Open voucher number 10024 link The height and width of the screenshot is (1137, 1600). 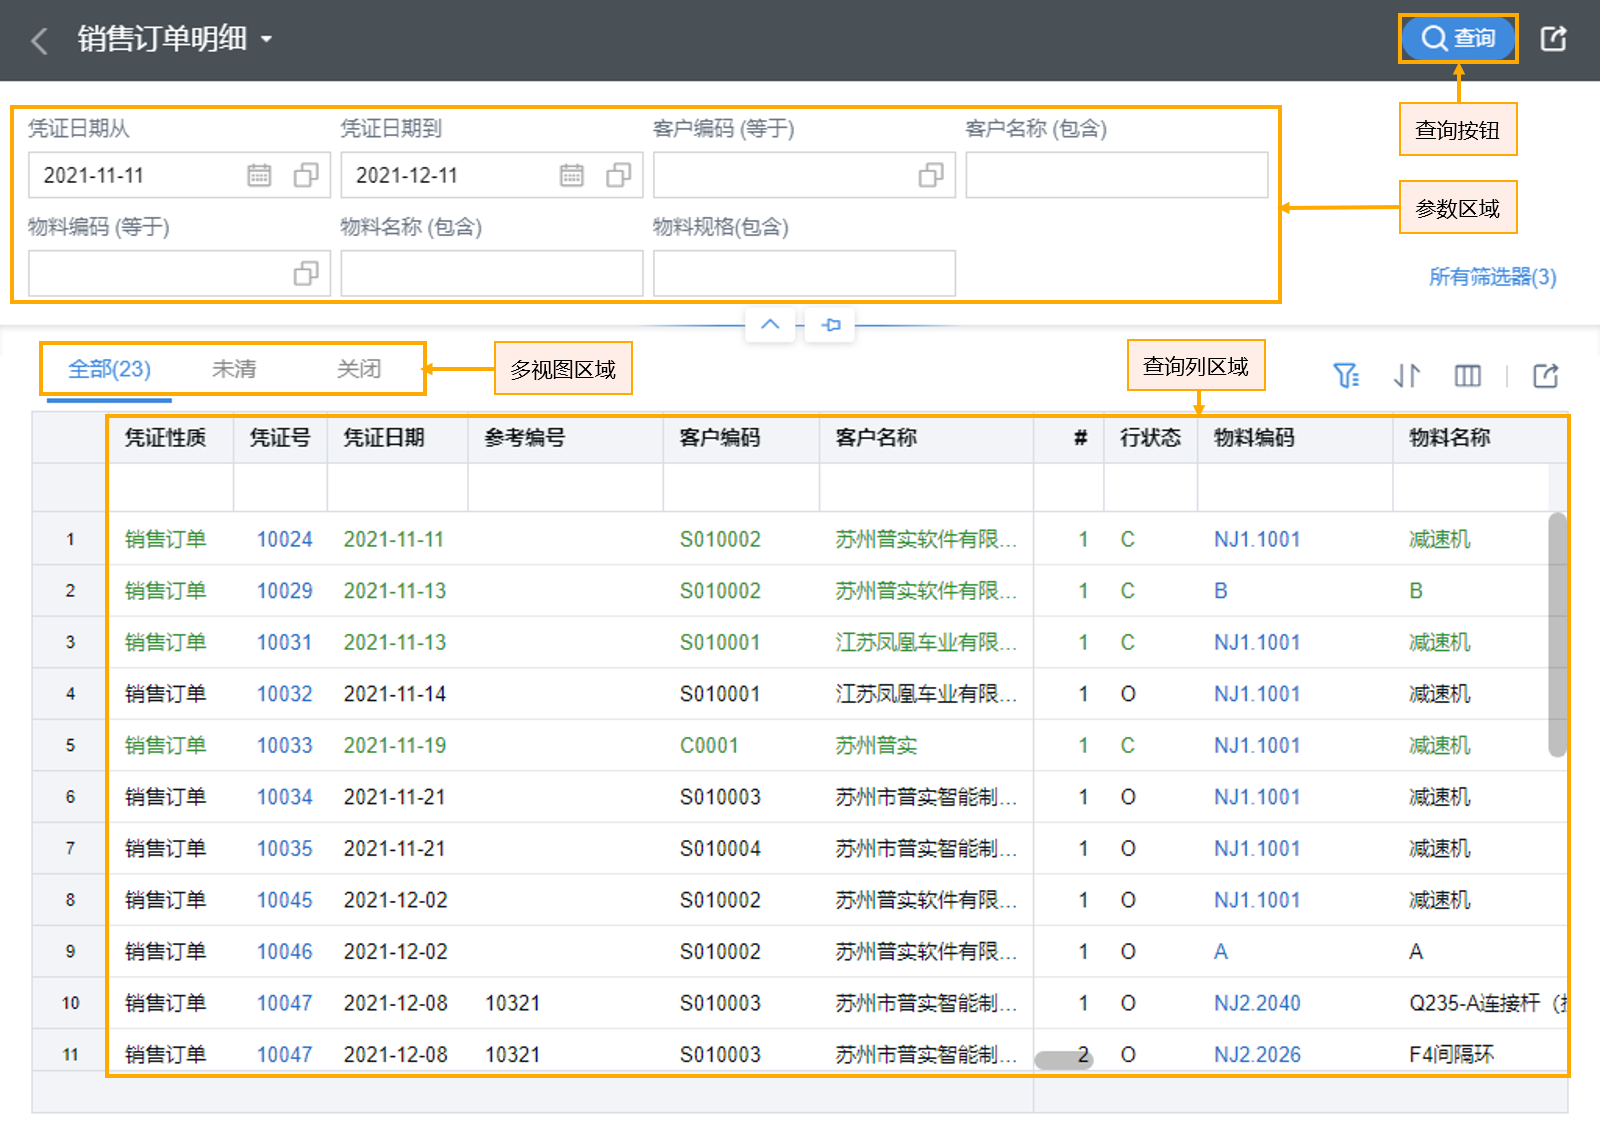285,540
